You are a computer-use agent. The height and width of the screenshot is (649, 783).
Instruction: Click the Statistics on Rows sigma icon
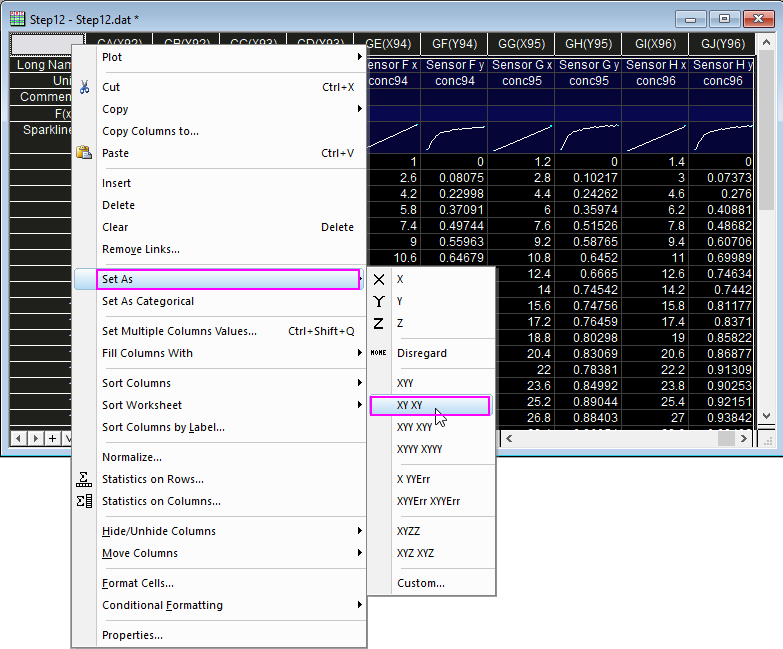pyautogui.click(x=84, y=479)
